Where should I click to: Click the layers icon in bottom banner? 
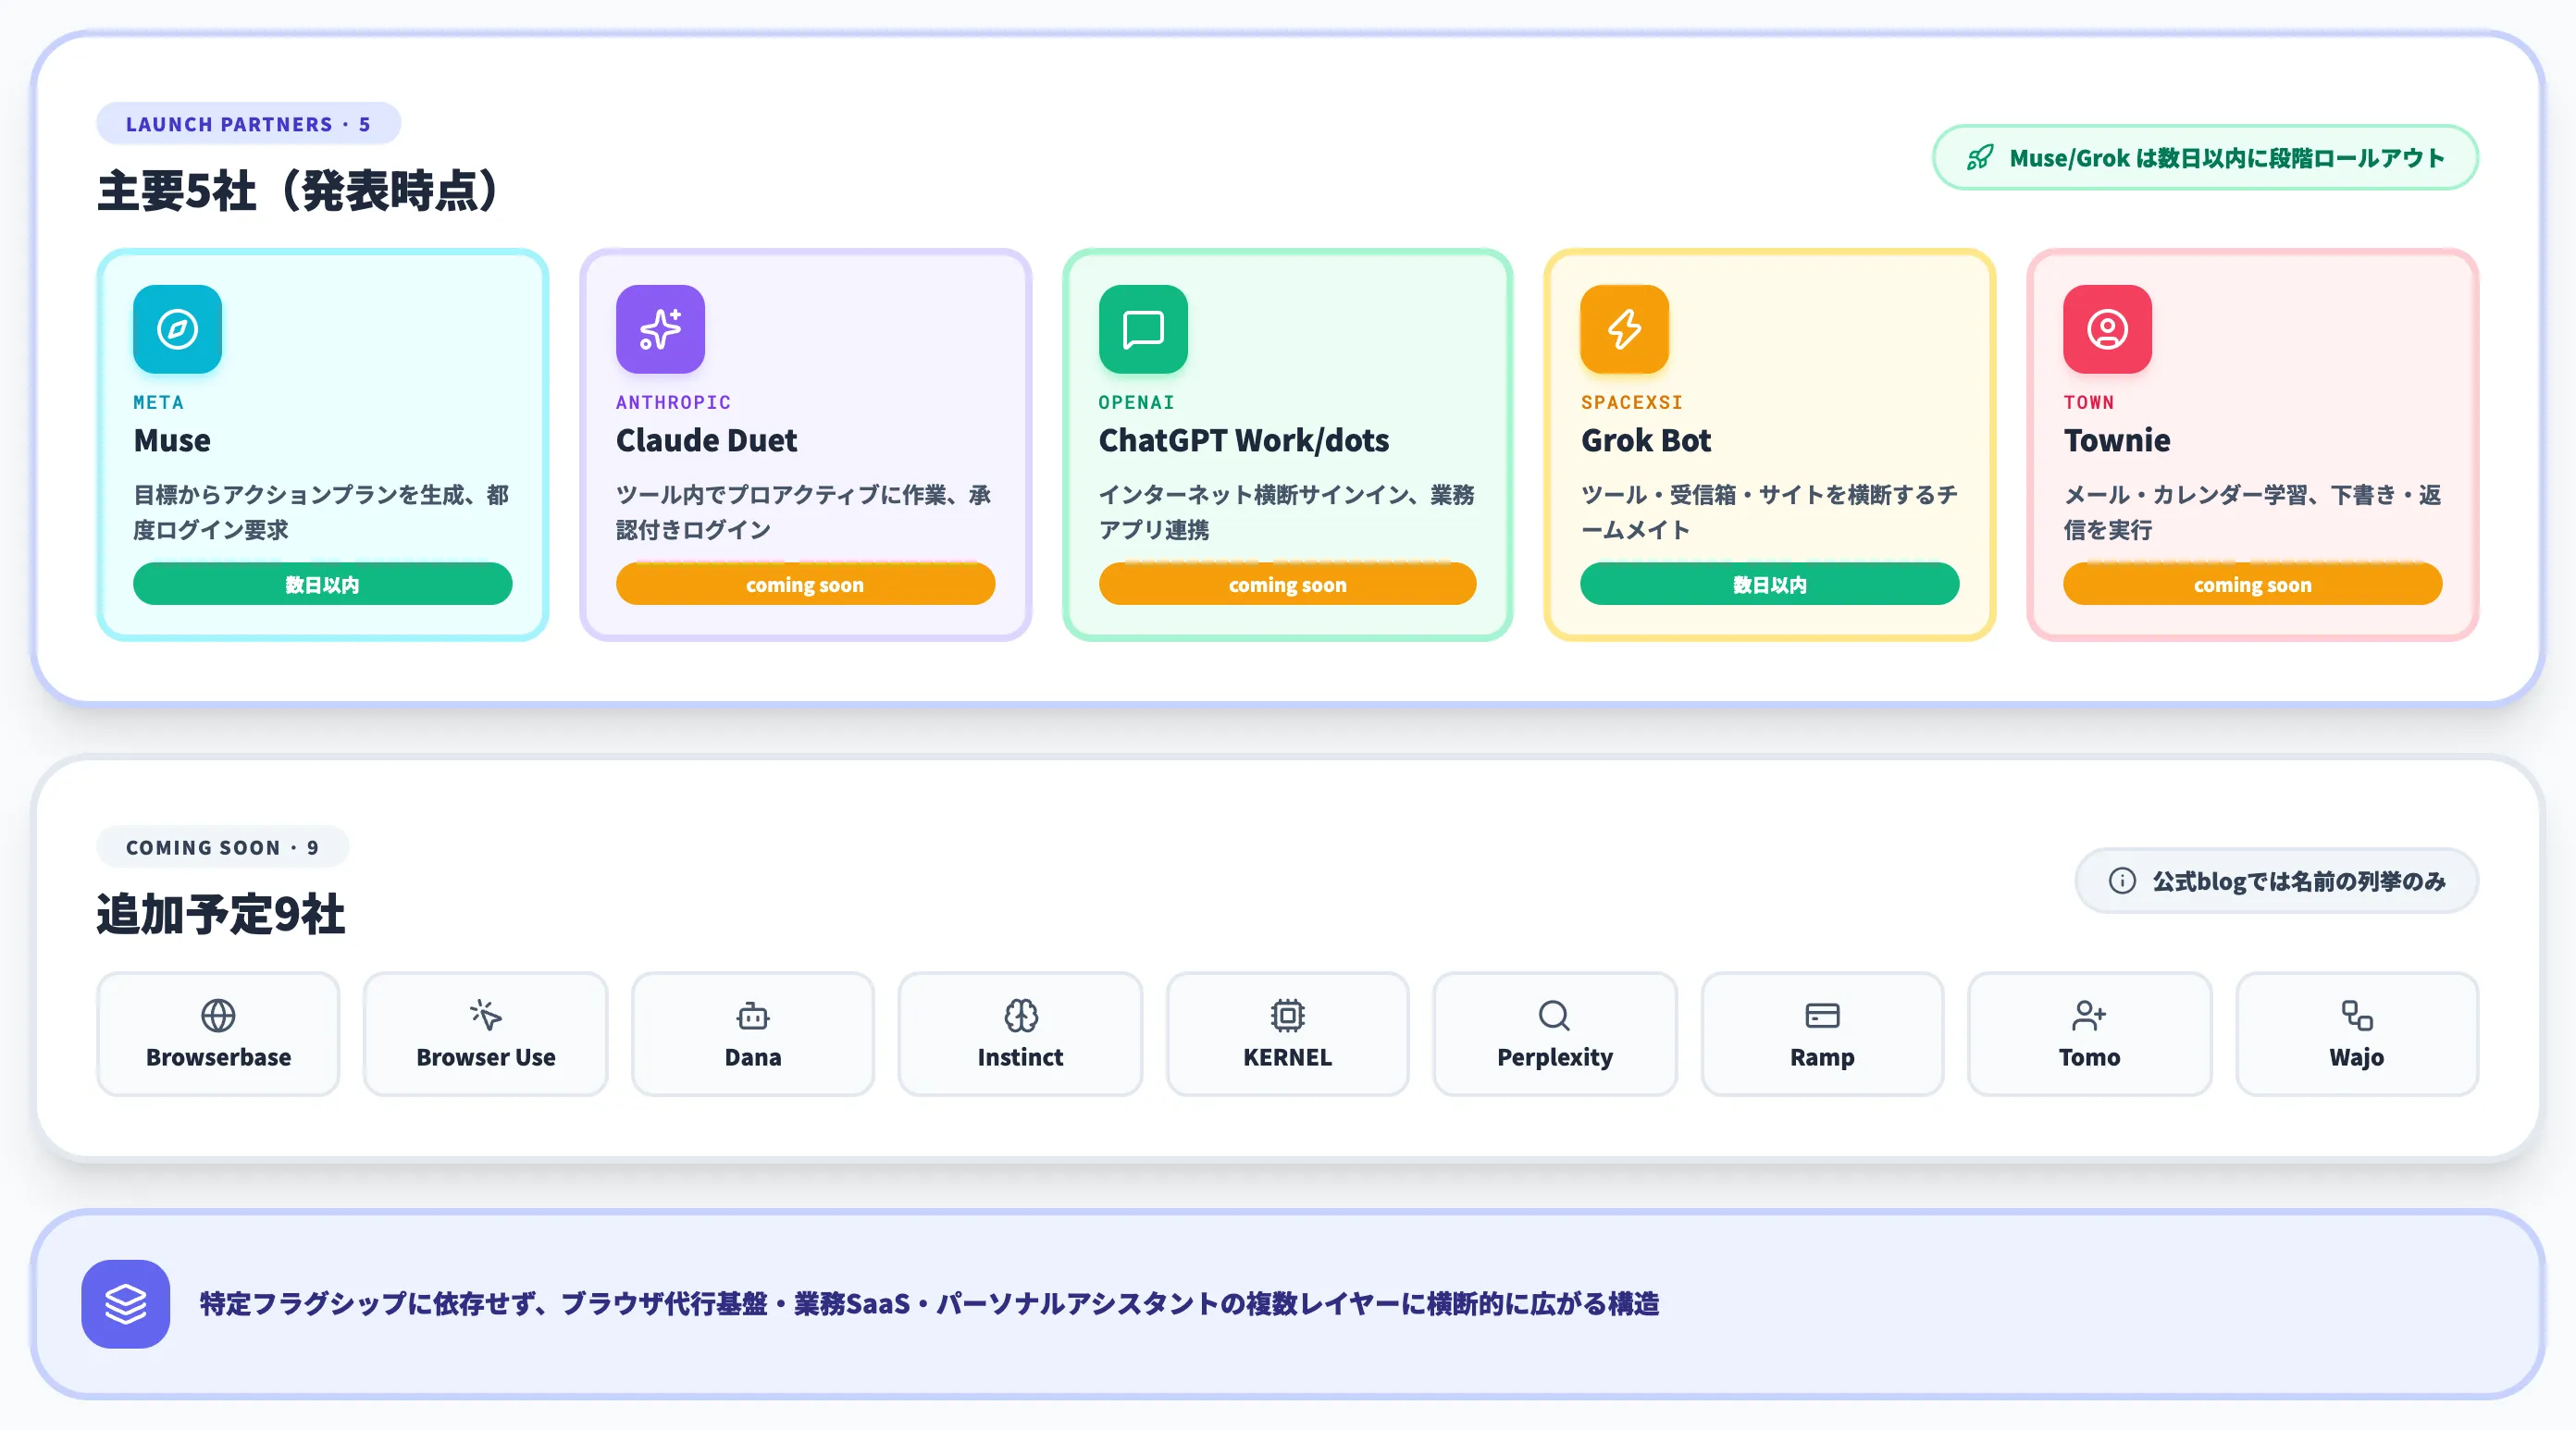click(126, 1304)
